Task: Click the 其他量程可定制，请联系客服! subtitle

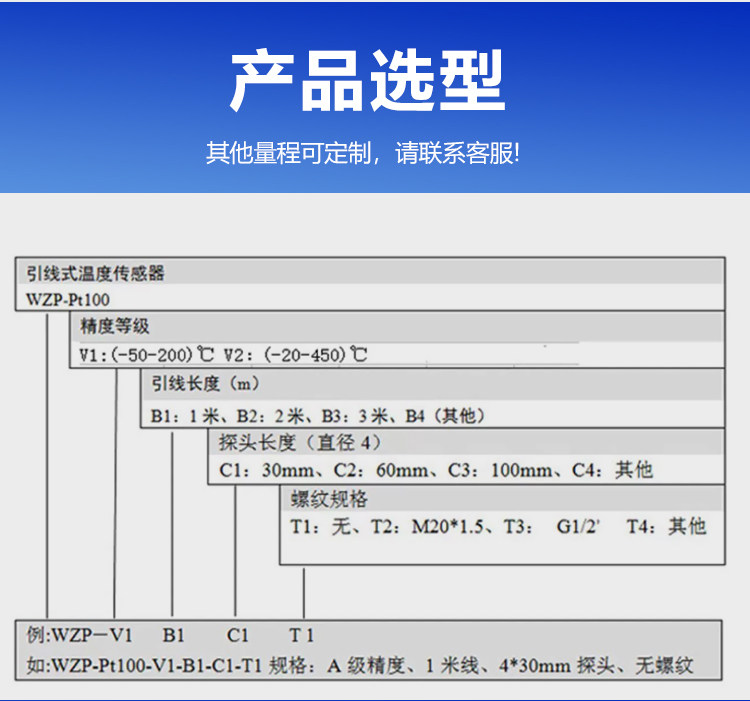Action: (363, 153)
